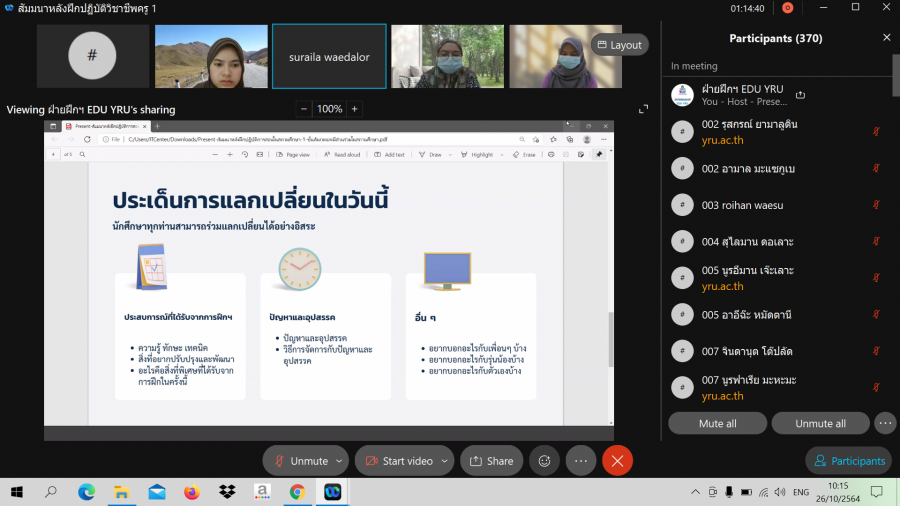Open the audio options arrow beside Unmute
This screenshot has width=900, height=506.
point(340,461)
